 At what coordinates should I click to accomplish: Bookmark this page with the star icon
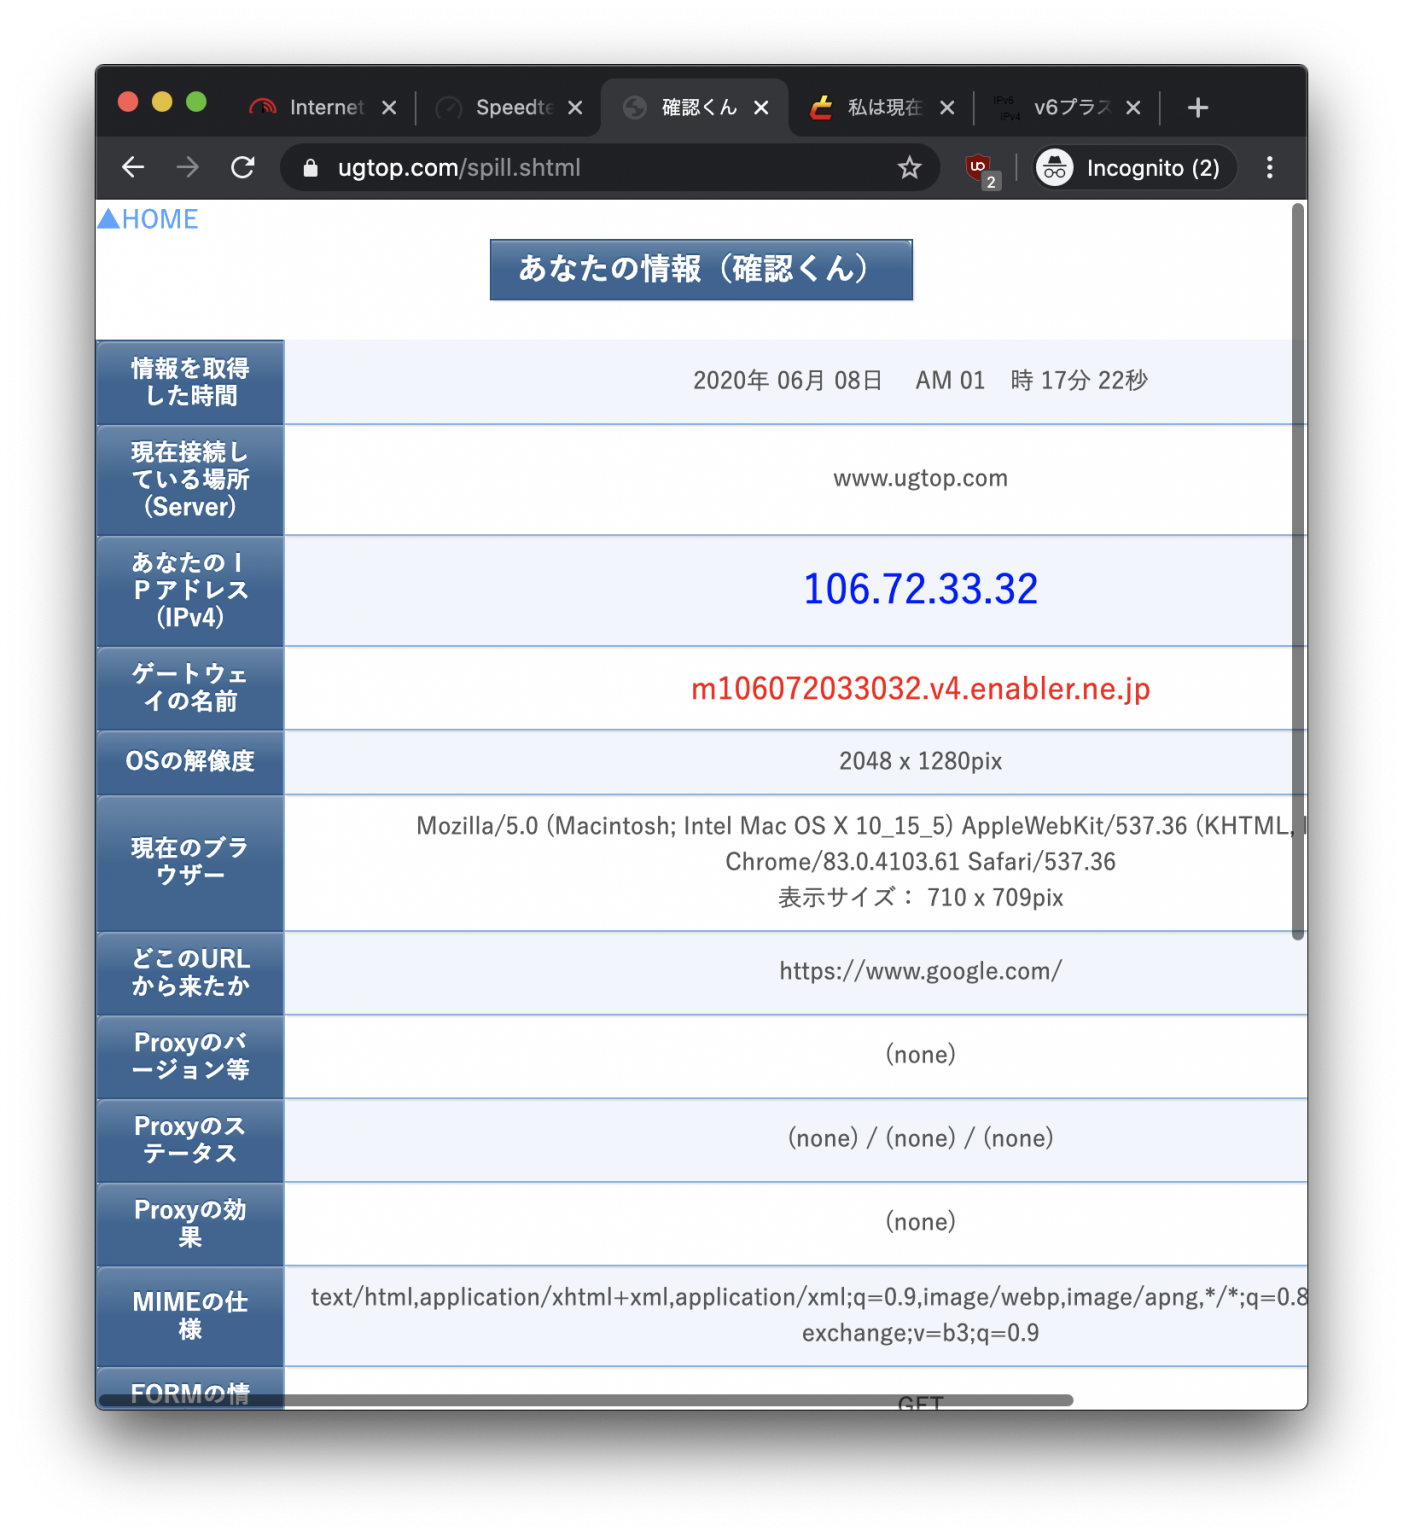[x=910, y=168]
